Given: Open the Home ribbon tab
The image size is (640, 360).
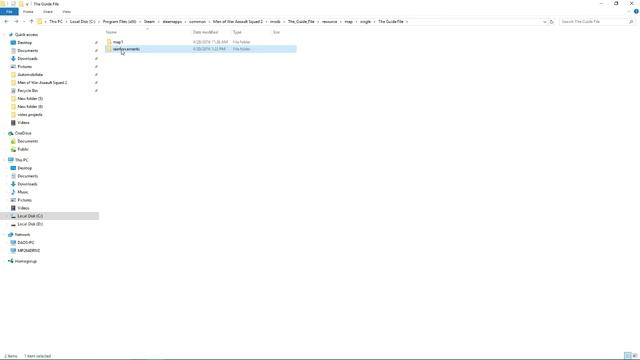Looking at the screenshot, I should (x=28, y=12).
